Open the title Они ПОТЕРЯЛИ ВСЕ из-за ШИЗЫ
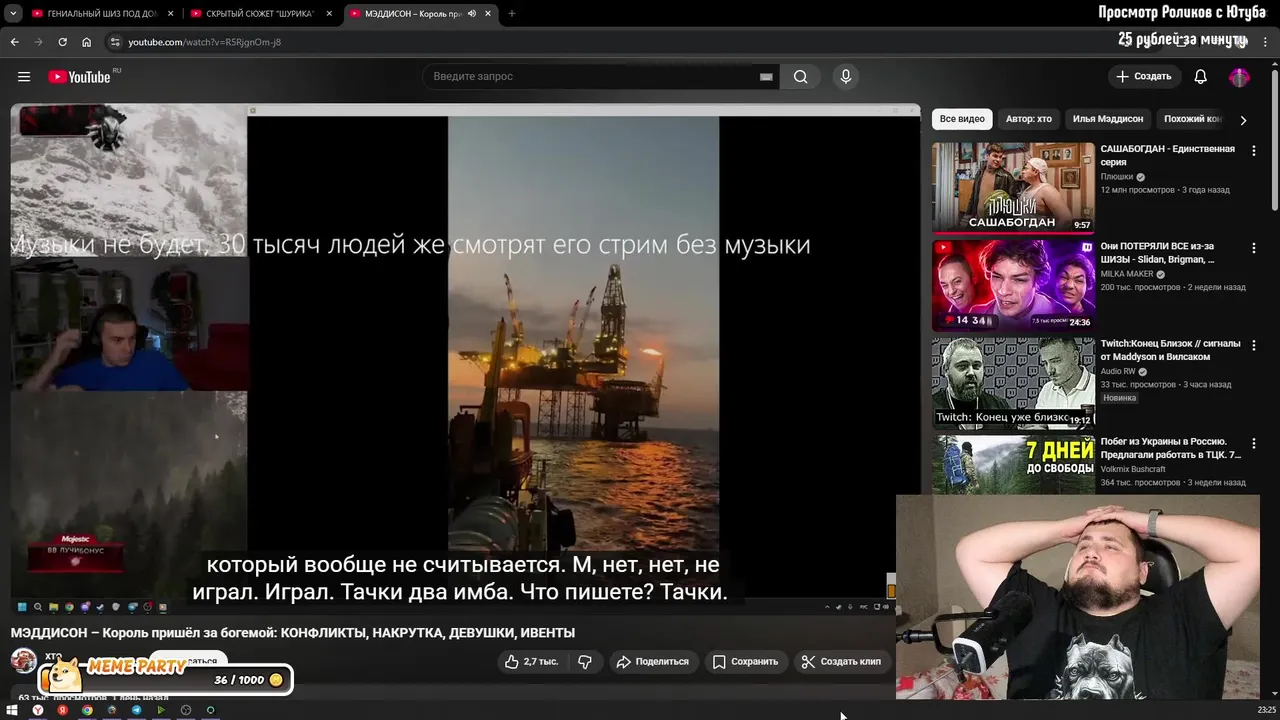The height and width of the screenshot is (720, 1280). coord(1157,253)
